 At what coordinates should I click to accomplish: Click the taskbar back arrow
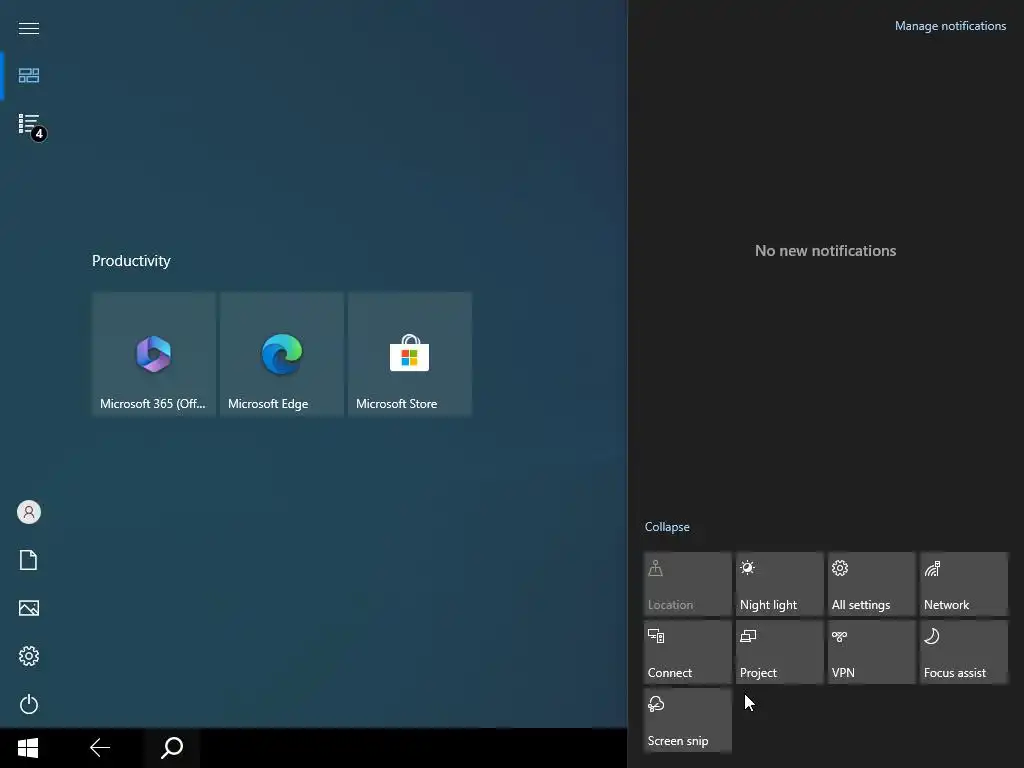pos(100,748)
